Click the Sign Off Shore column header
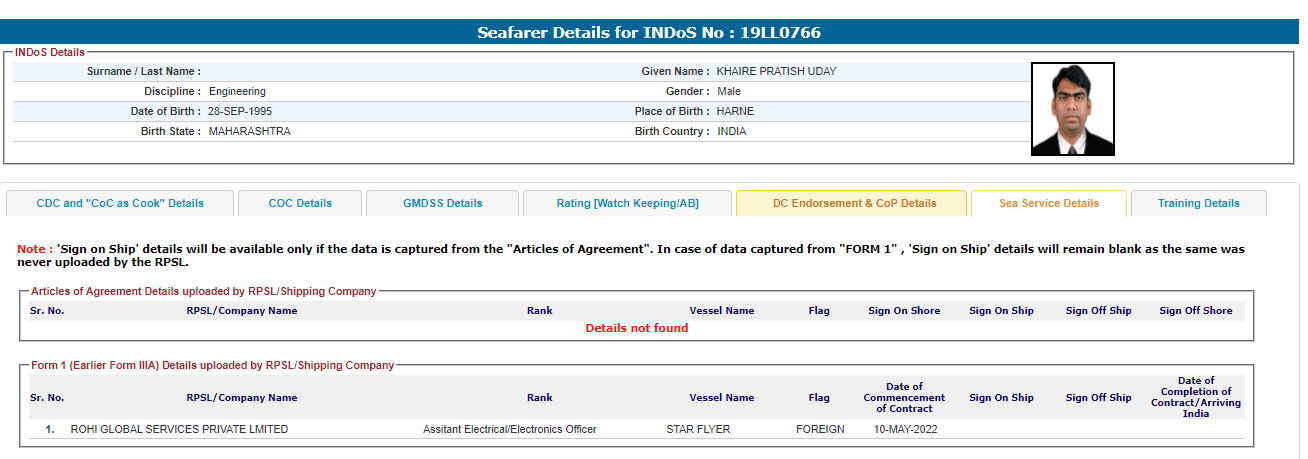Image resolution: width=1308 pixels, height=459 pixels. click(x=1196, y=311)
